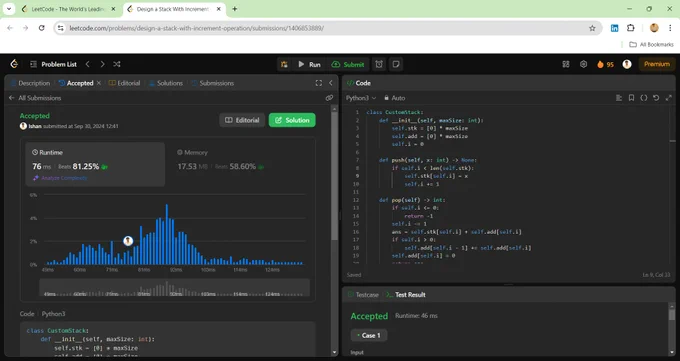Open the browser extensions puzzle icon
The width and height of the screenshot is (680, 361).
(631, 28)
